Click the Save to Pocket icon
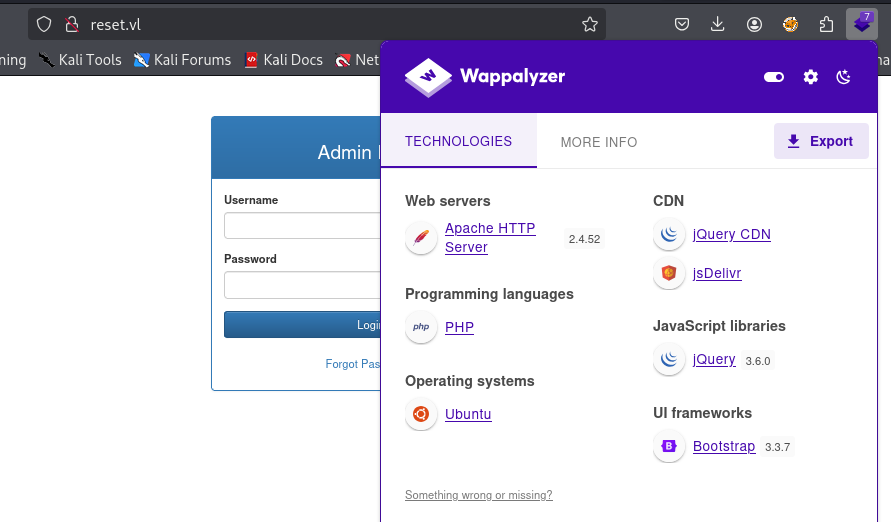The height and width of the screenshot is (522, 891). [x=681, y=24]
